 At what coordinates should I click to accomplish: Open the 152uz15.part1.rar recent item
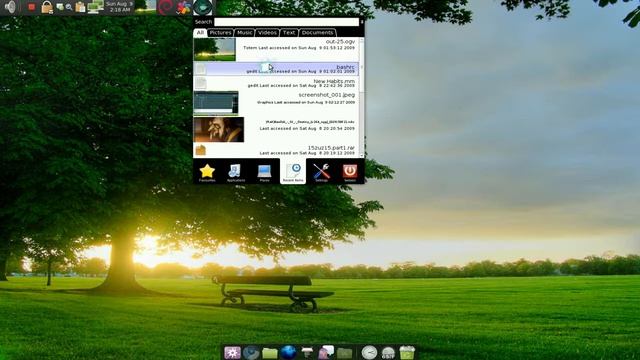[276, 150]
